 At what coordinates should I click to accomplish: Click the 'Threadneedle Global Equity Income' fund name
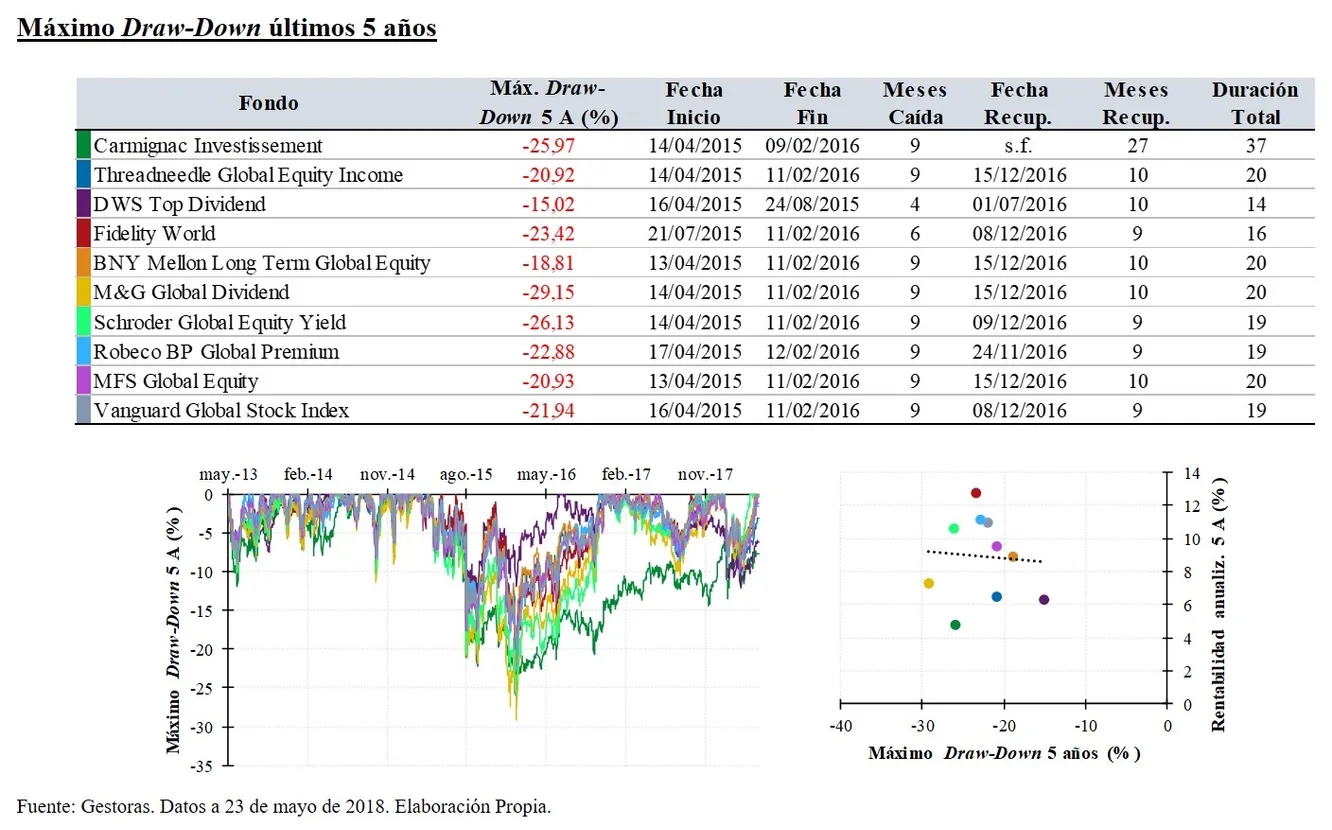[x=248, y=175]
